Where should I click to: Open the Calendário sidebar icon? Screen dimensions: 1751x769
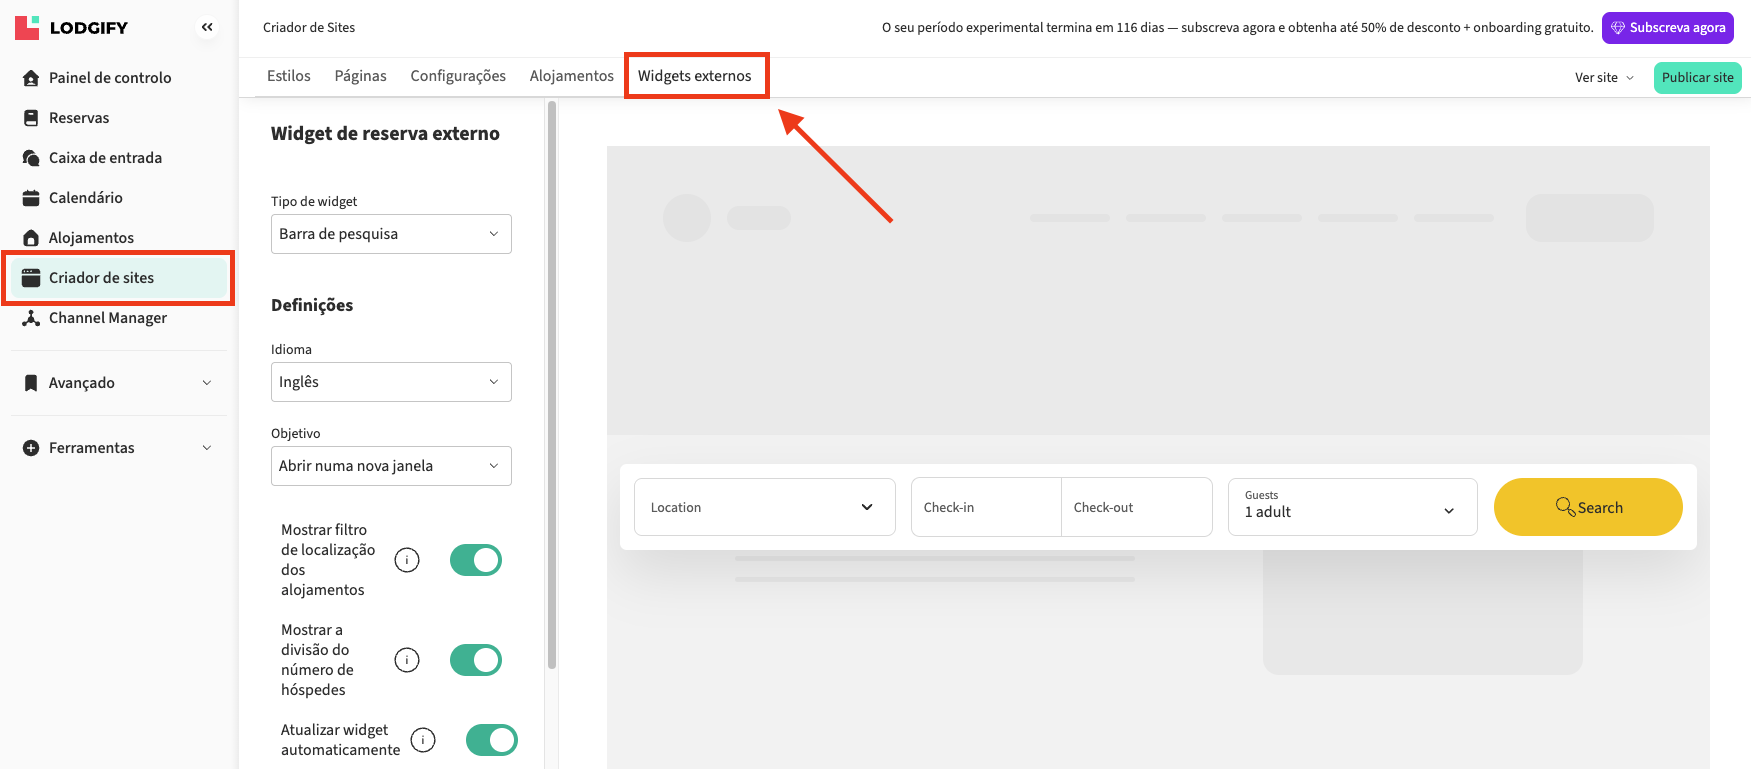click(x=31, y=198)
